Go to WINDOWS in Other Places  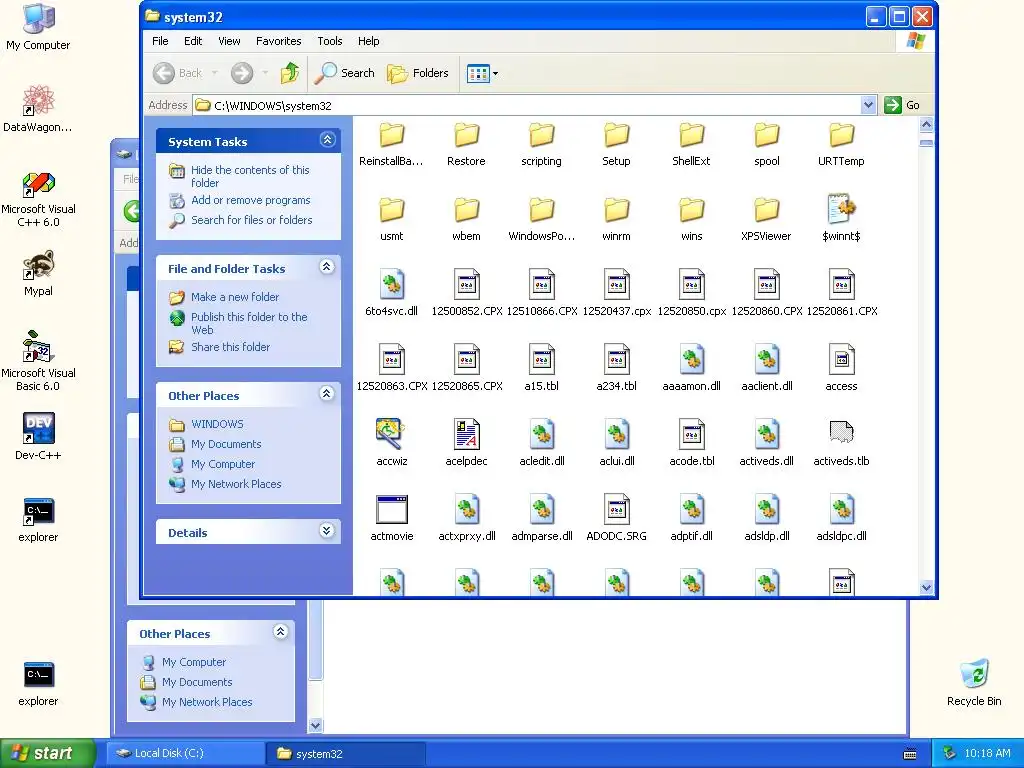click(x=217, y=424)
